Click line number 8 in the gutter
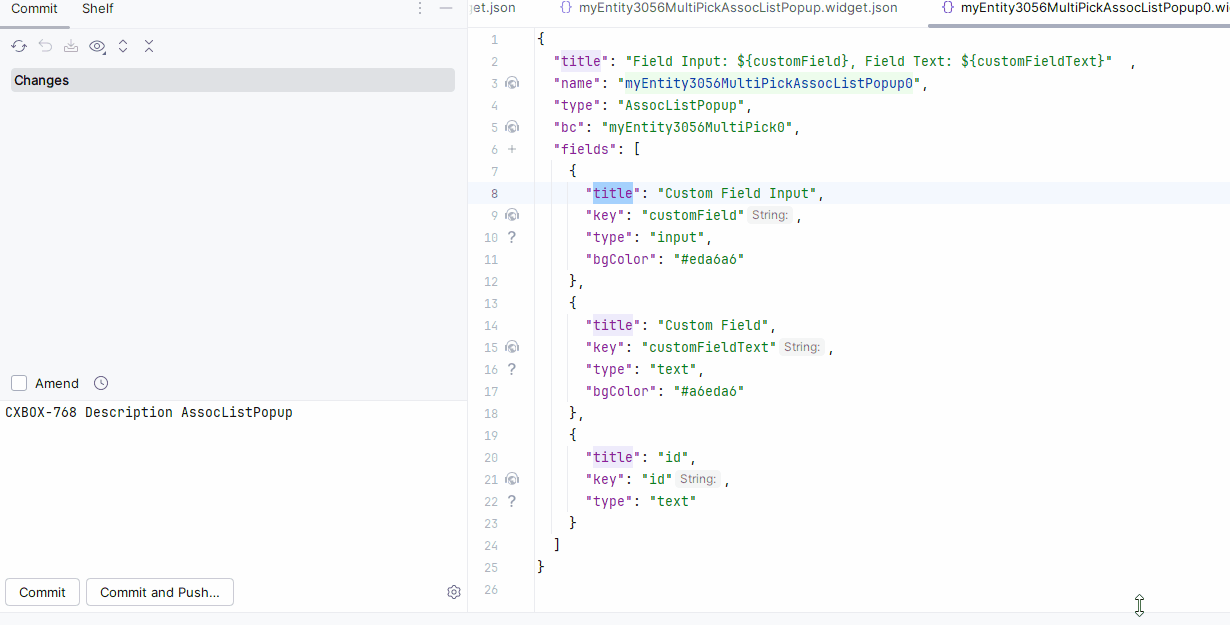The width and height of the screenshot is (1230, 625). point(494,193)
